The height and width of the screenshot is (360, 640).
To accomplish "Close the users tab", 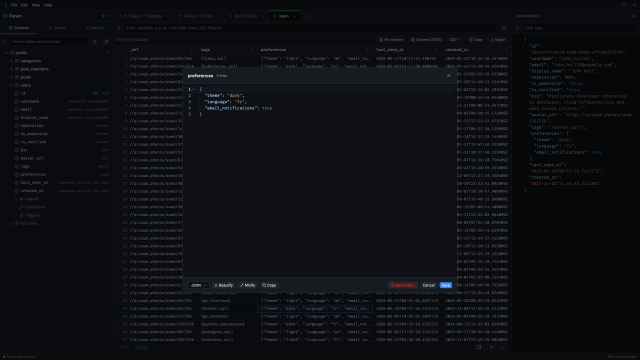I will (294, 16).
